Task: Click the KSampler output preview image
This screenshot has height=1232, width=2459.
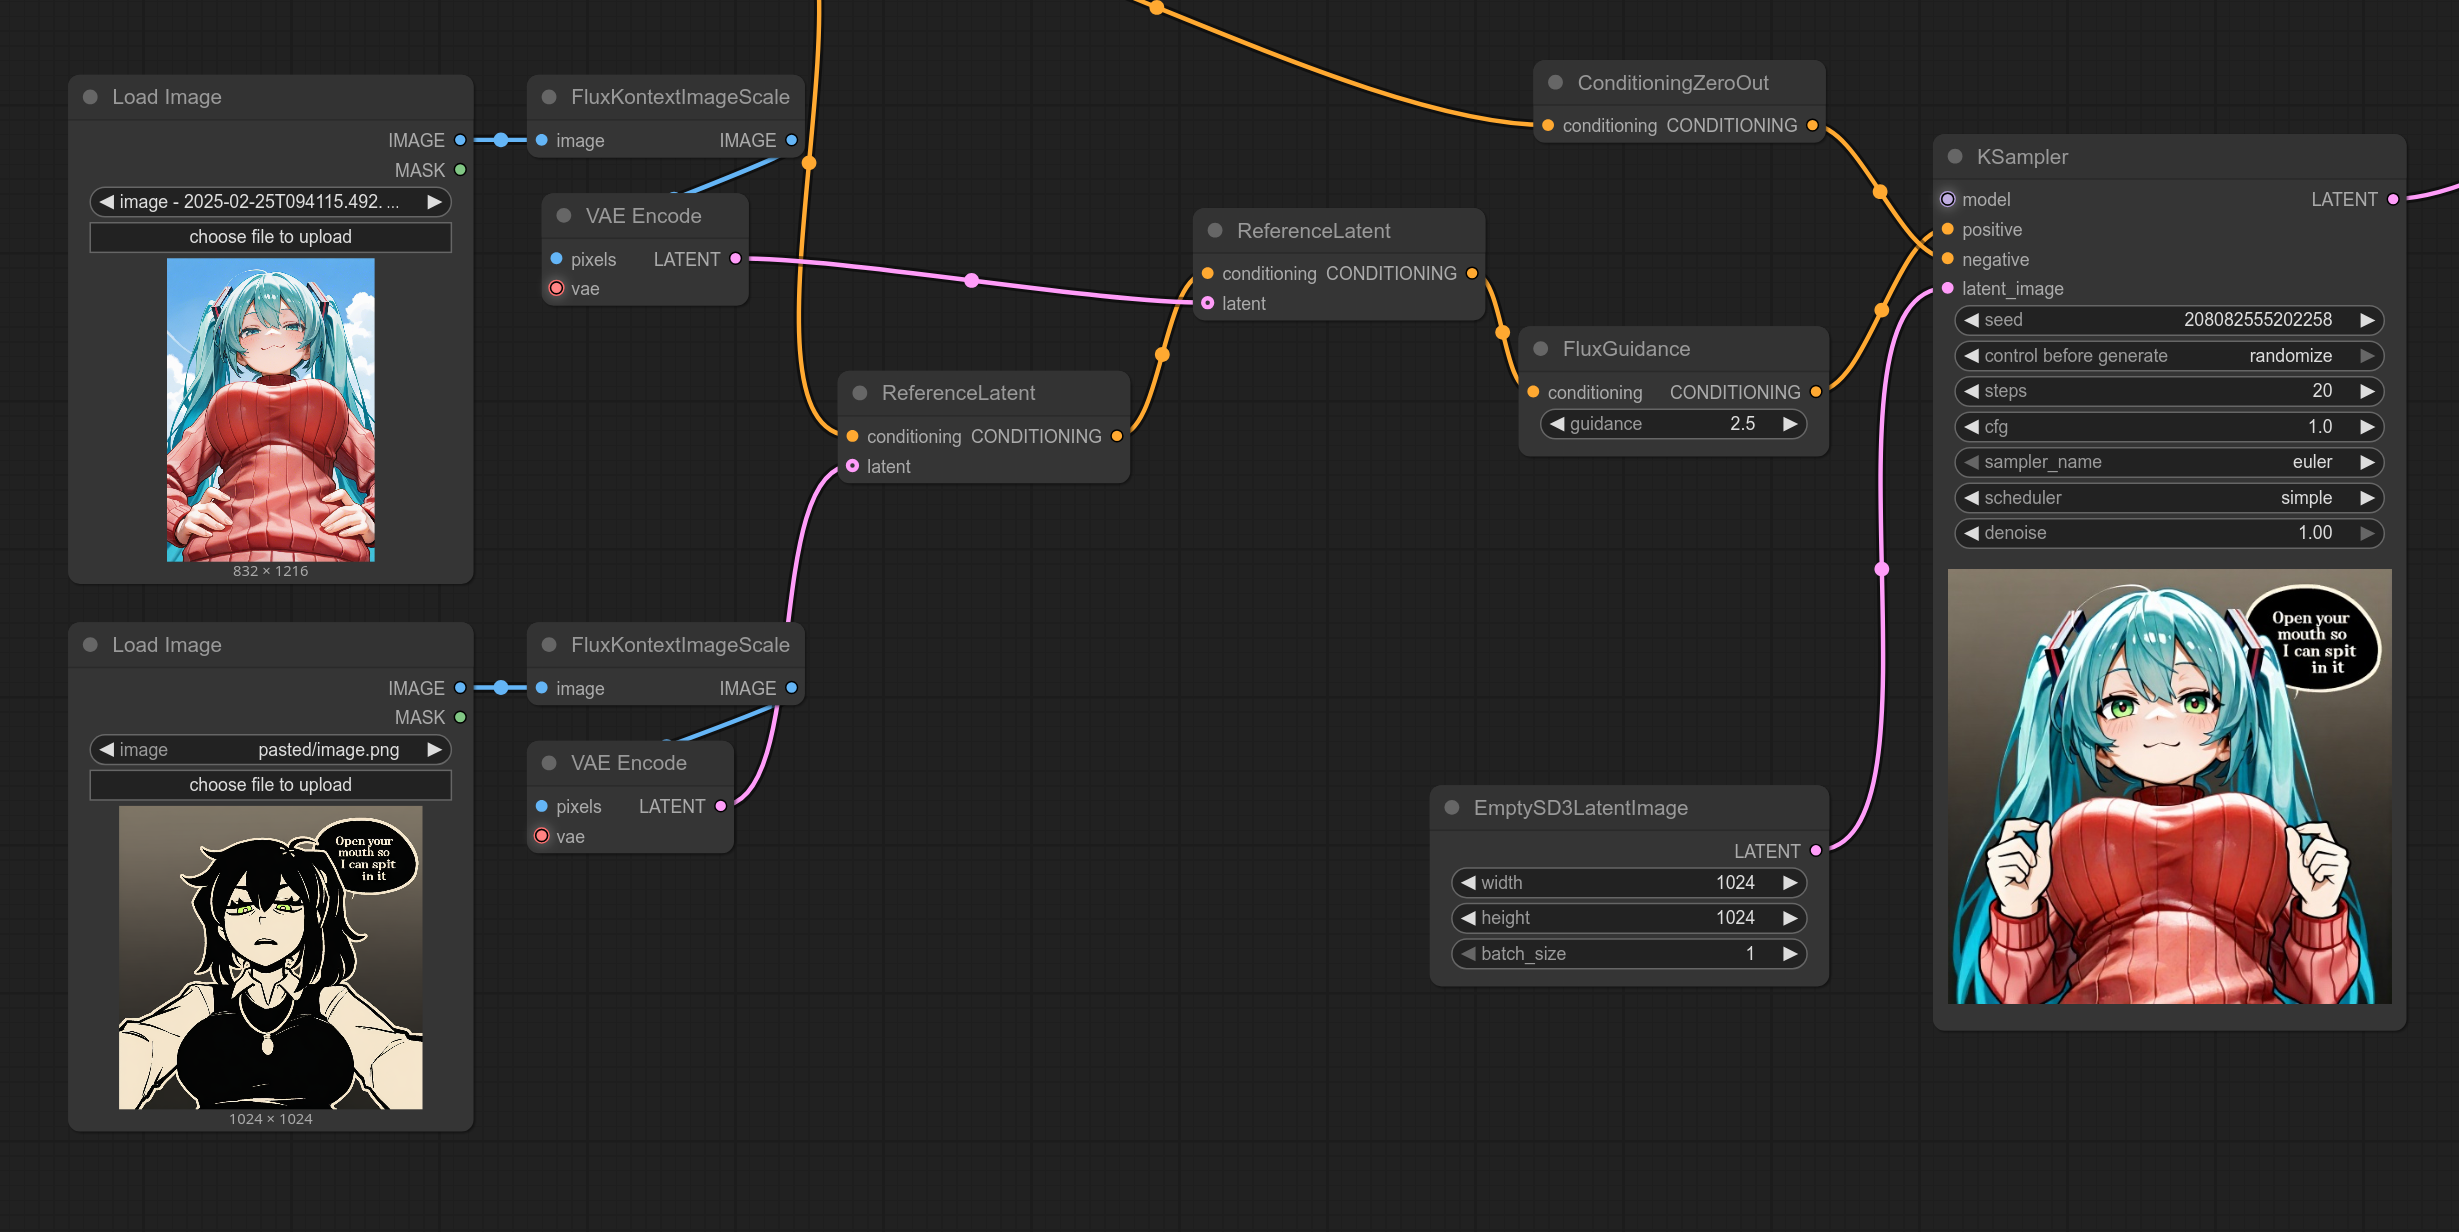Action: point(2169,787)
